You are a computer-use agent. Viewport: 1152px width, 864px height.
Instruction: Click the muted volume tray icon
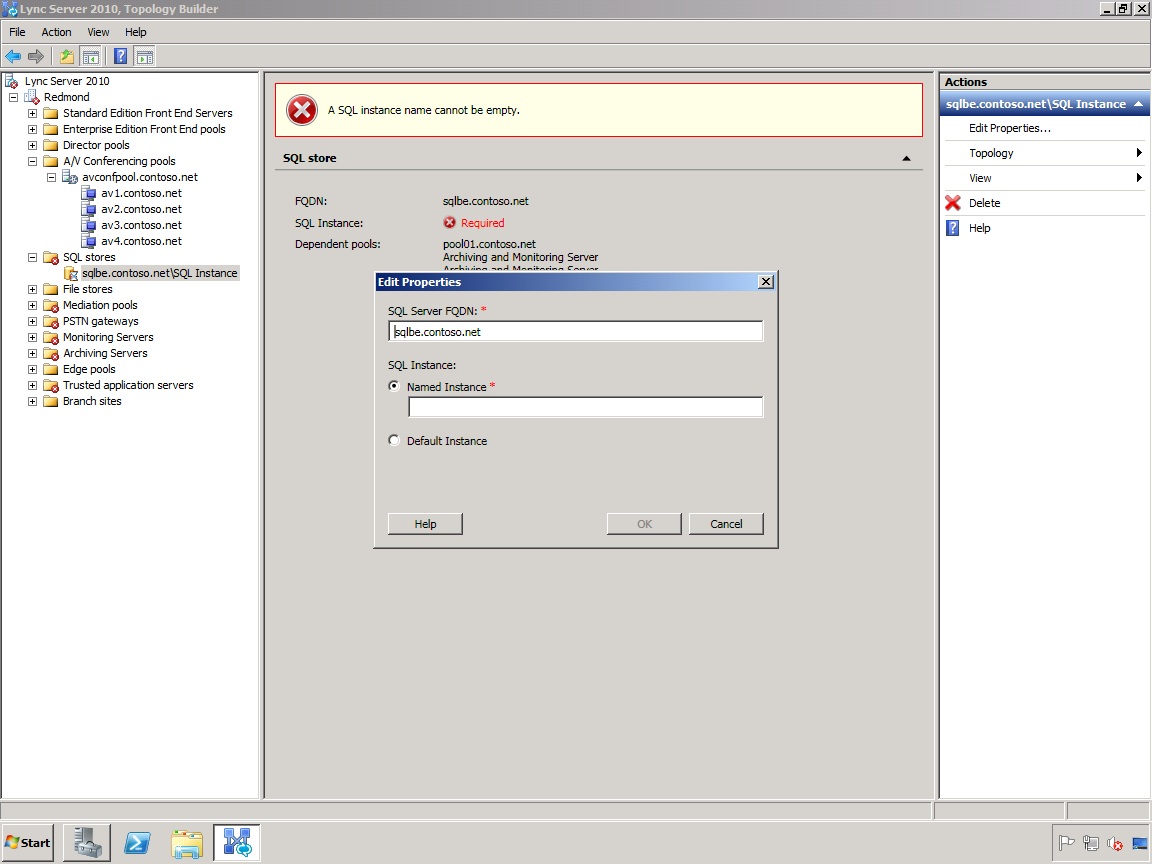(1115, 843)
